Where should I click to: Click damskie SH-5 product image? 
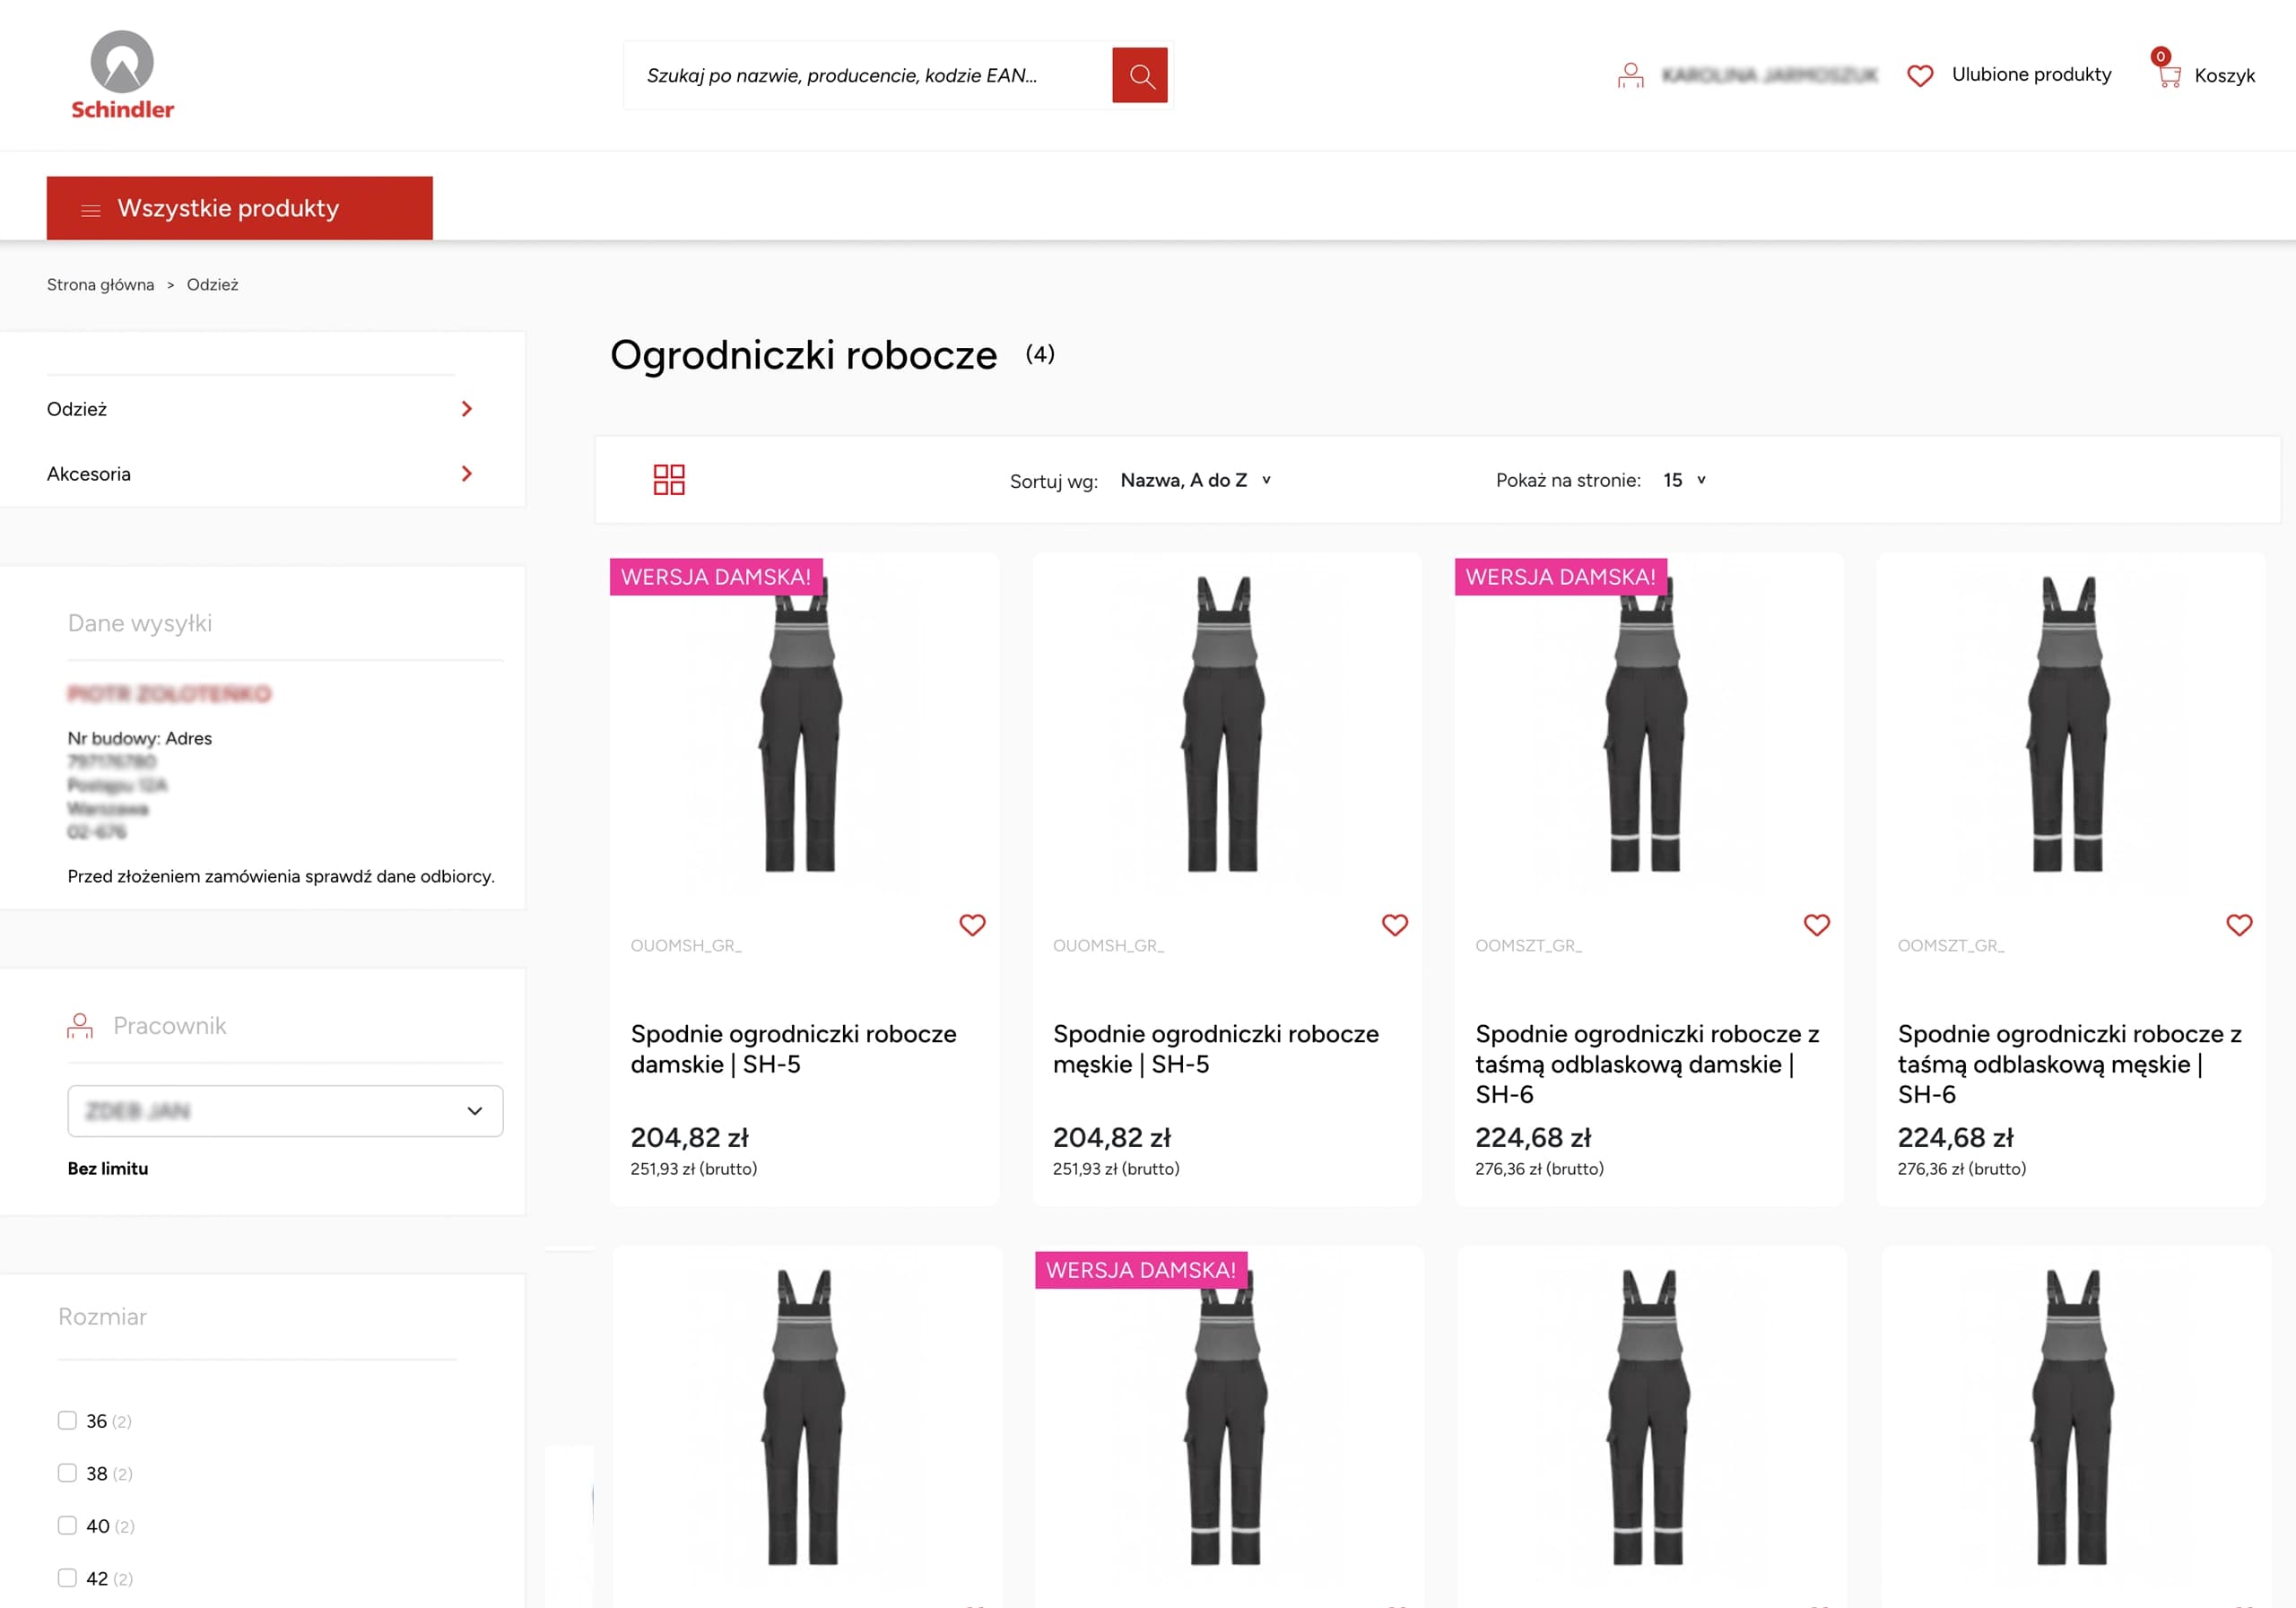tap(801, 724)
